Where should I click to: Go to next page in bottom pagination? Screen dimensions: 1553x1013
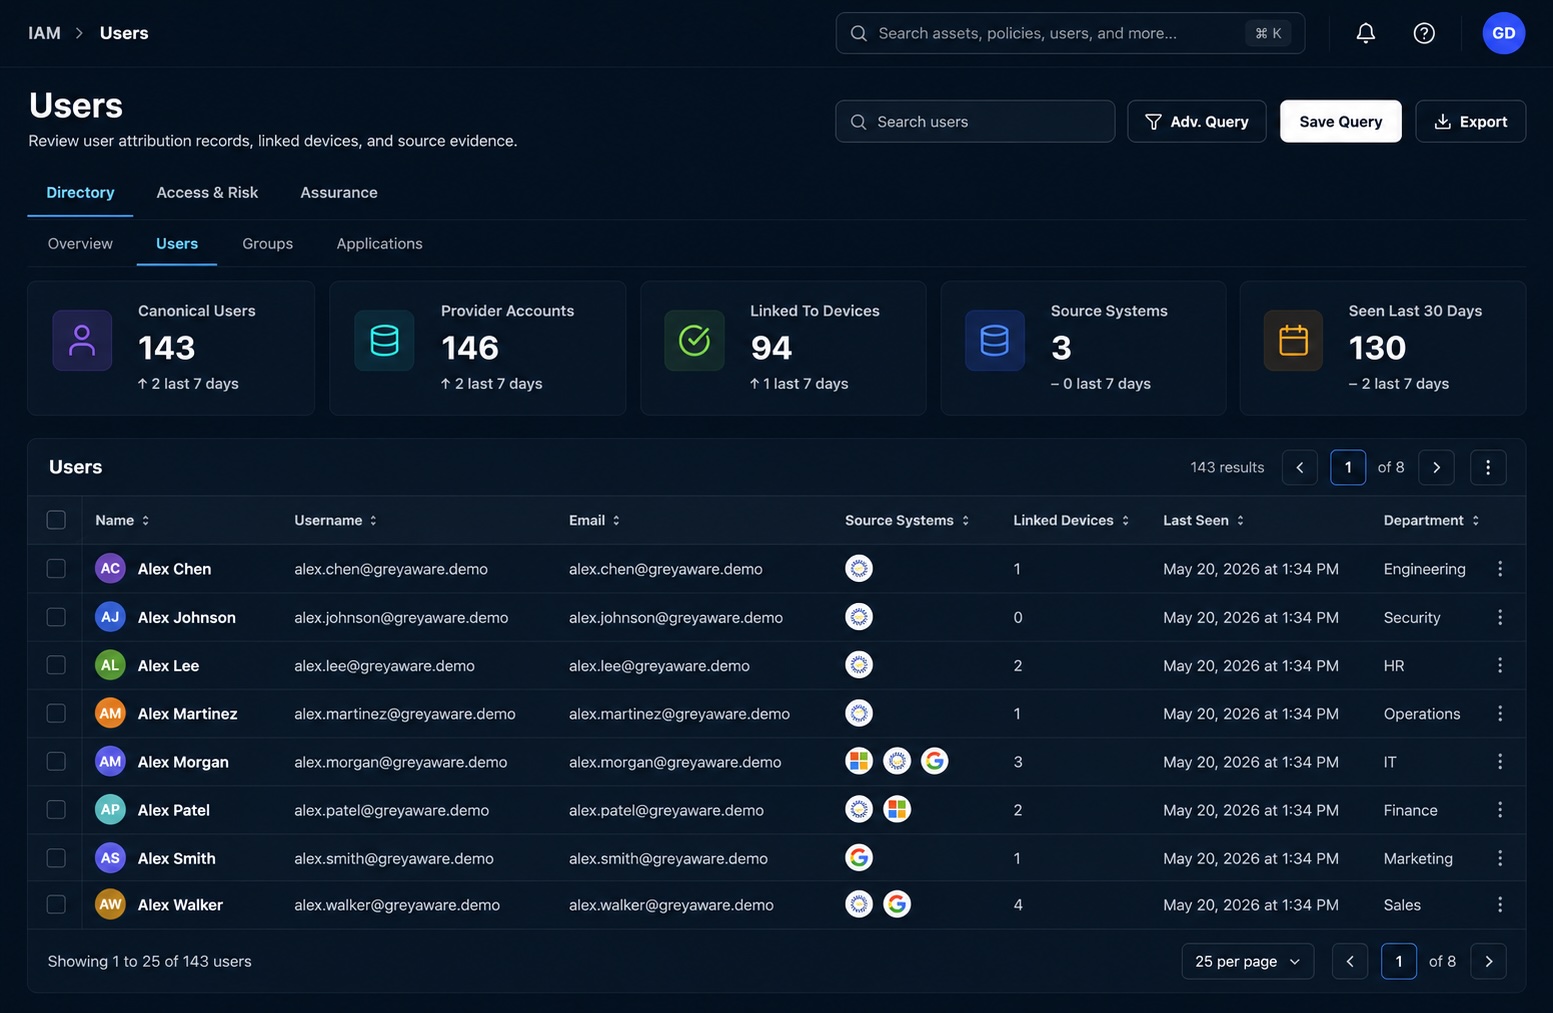pos(1488,961)
